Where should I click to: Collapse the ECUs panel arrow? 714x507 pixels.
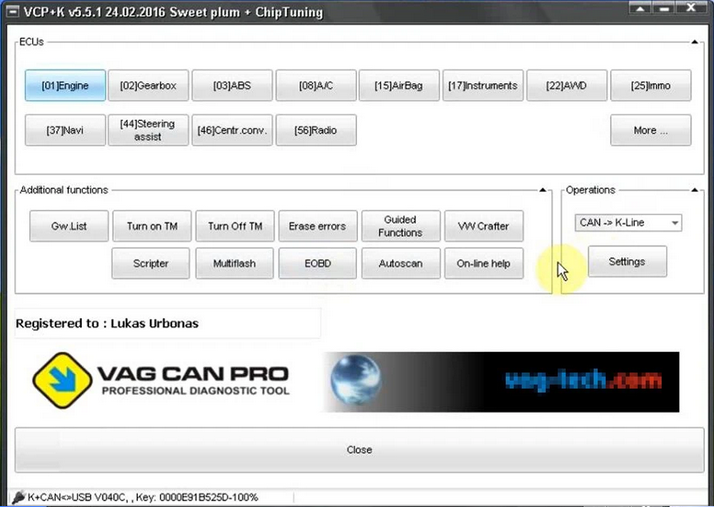tap(696, 42)
